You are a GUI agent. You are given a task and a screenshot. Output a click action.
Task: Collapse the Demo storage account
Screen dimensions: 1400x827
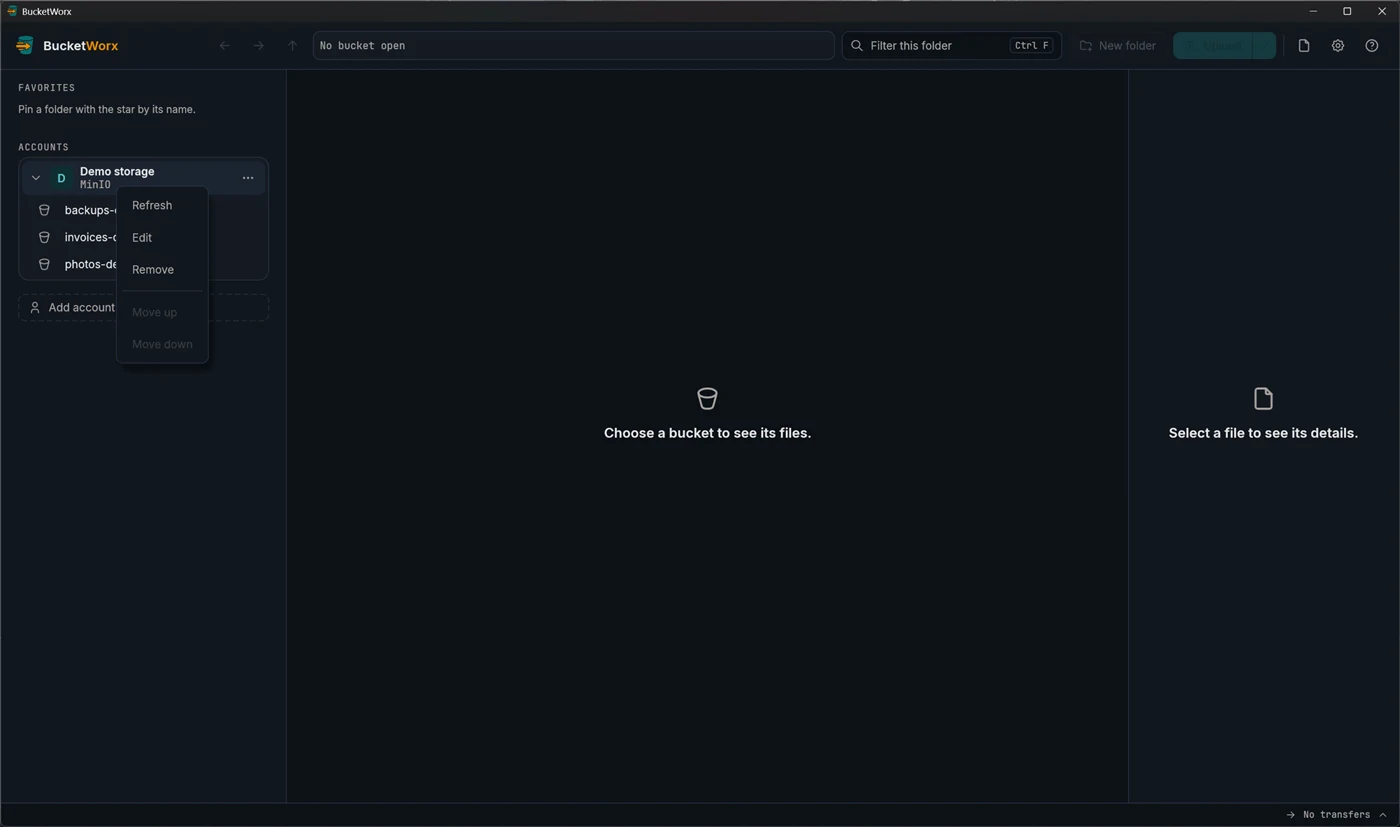pyautogui.click(x=36, y=178)
